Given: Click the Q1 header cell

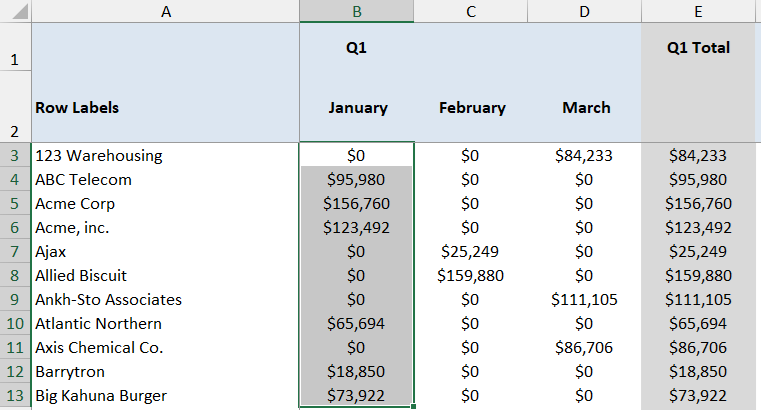Looking at the screenshot, I should click(357, 47).
